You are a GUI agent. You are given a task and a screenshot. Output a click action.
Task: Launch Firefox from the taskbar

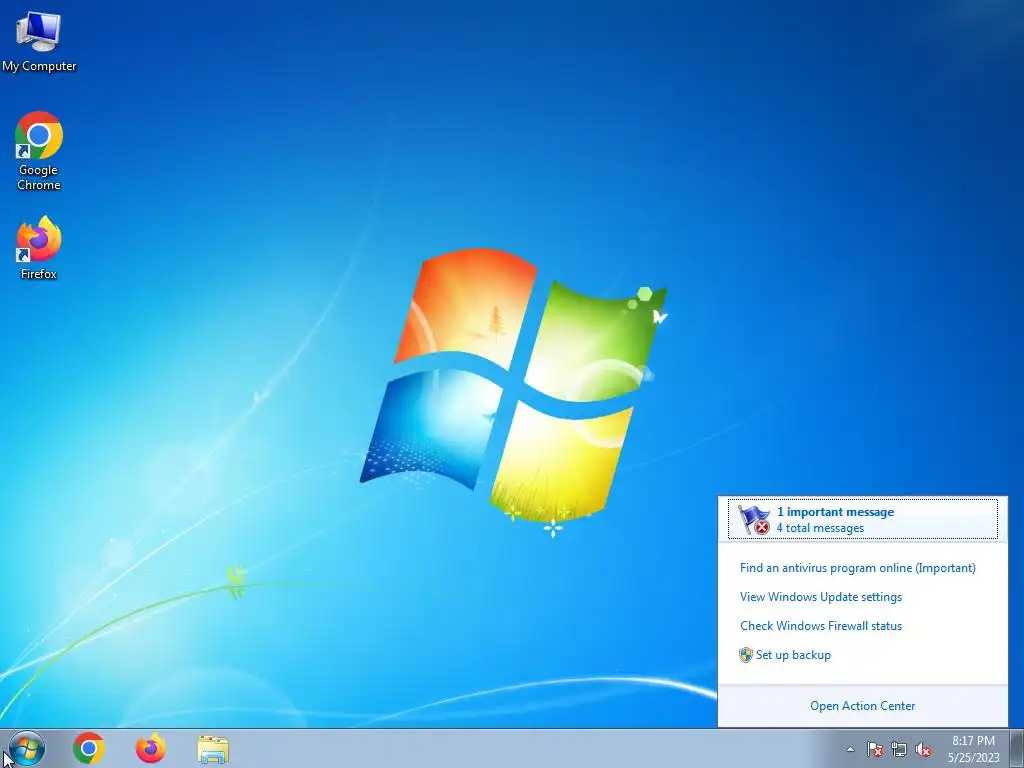(150, 748)
